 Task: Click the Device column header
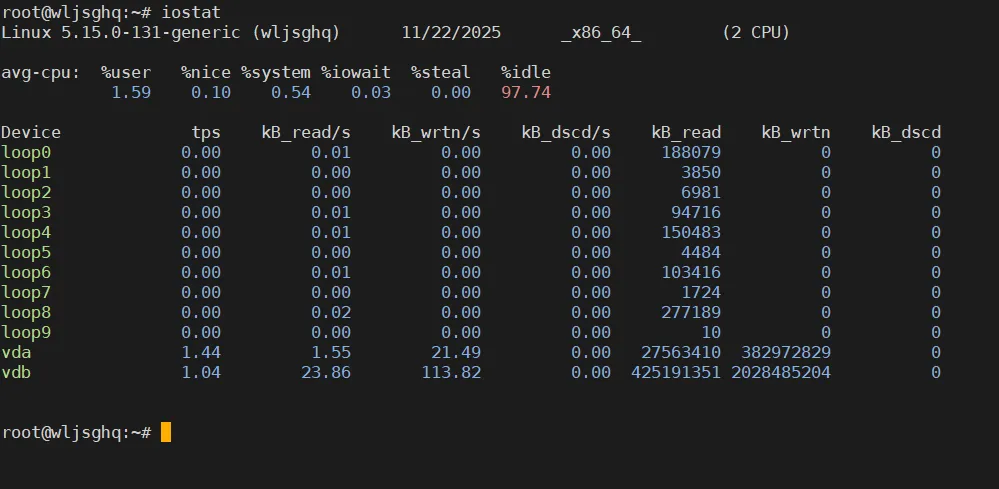coord(31,132)
